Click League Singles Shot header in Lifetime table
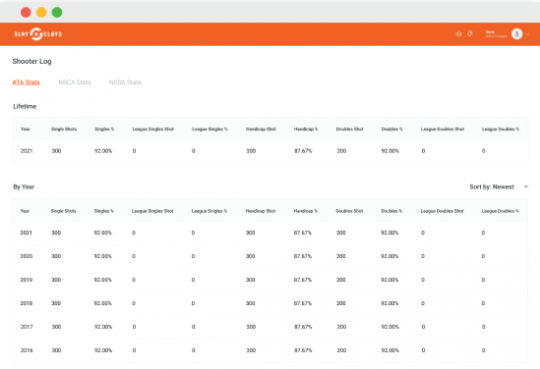This screenshot has width=540, height=369. [x=153, y=129]
